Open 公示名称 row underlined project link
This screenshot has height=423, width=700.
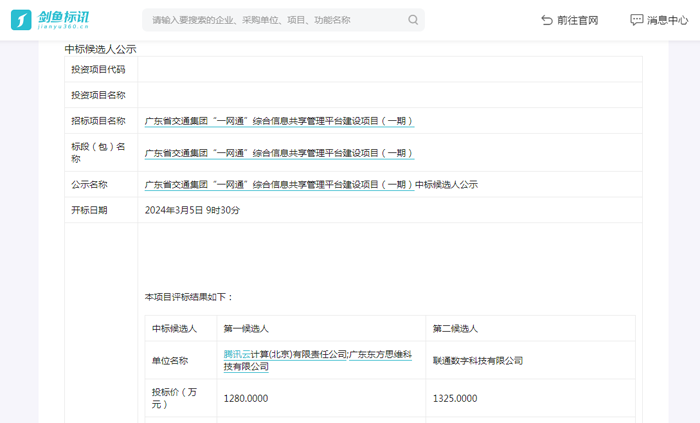(279, 185)
